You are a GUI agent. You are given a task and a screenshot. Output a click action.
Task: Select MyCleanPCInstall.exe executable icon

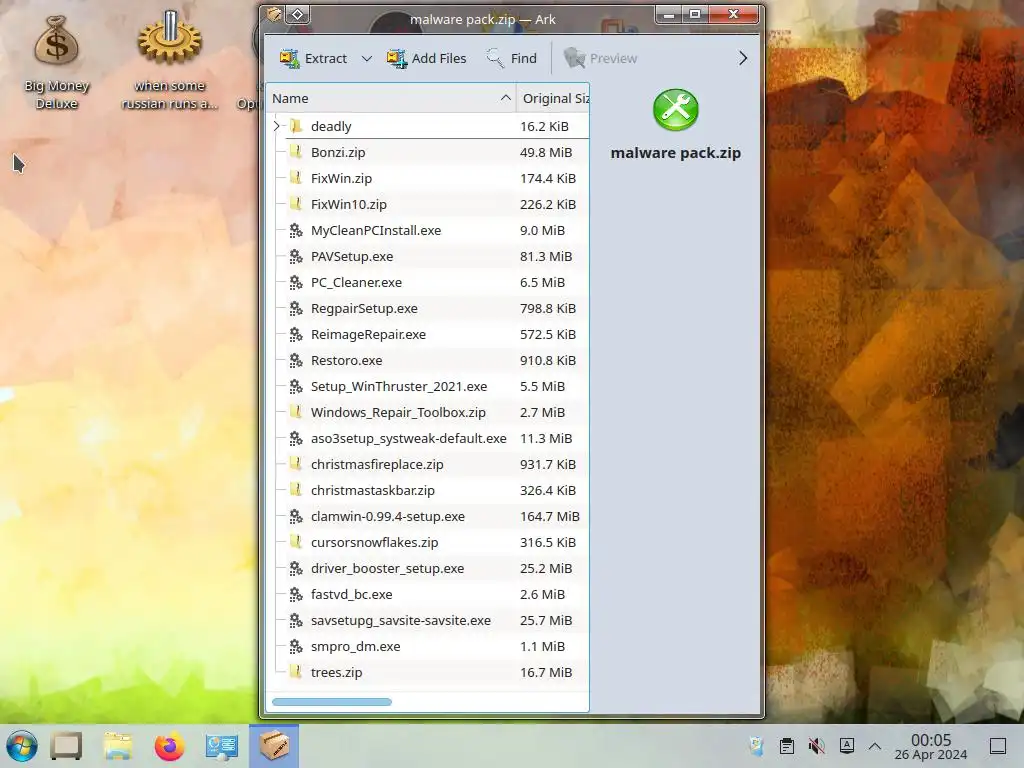[296, 231]
